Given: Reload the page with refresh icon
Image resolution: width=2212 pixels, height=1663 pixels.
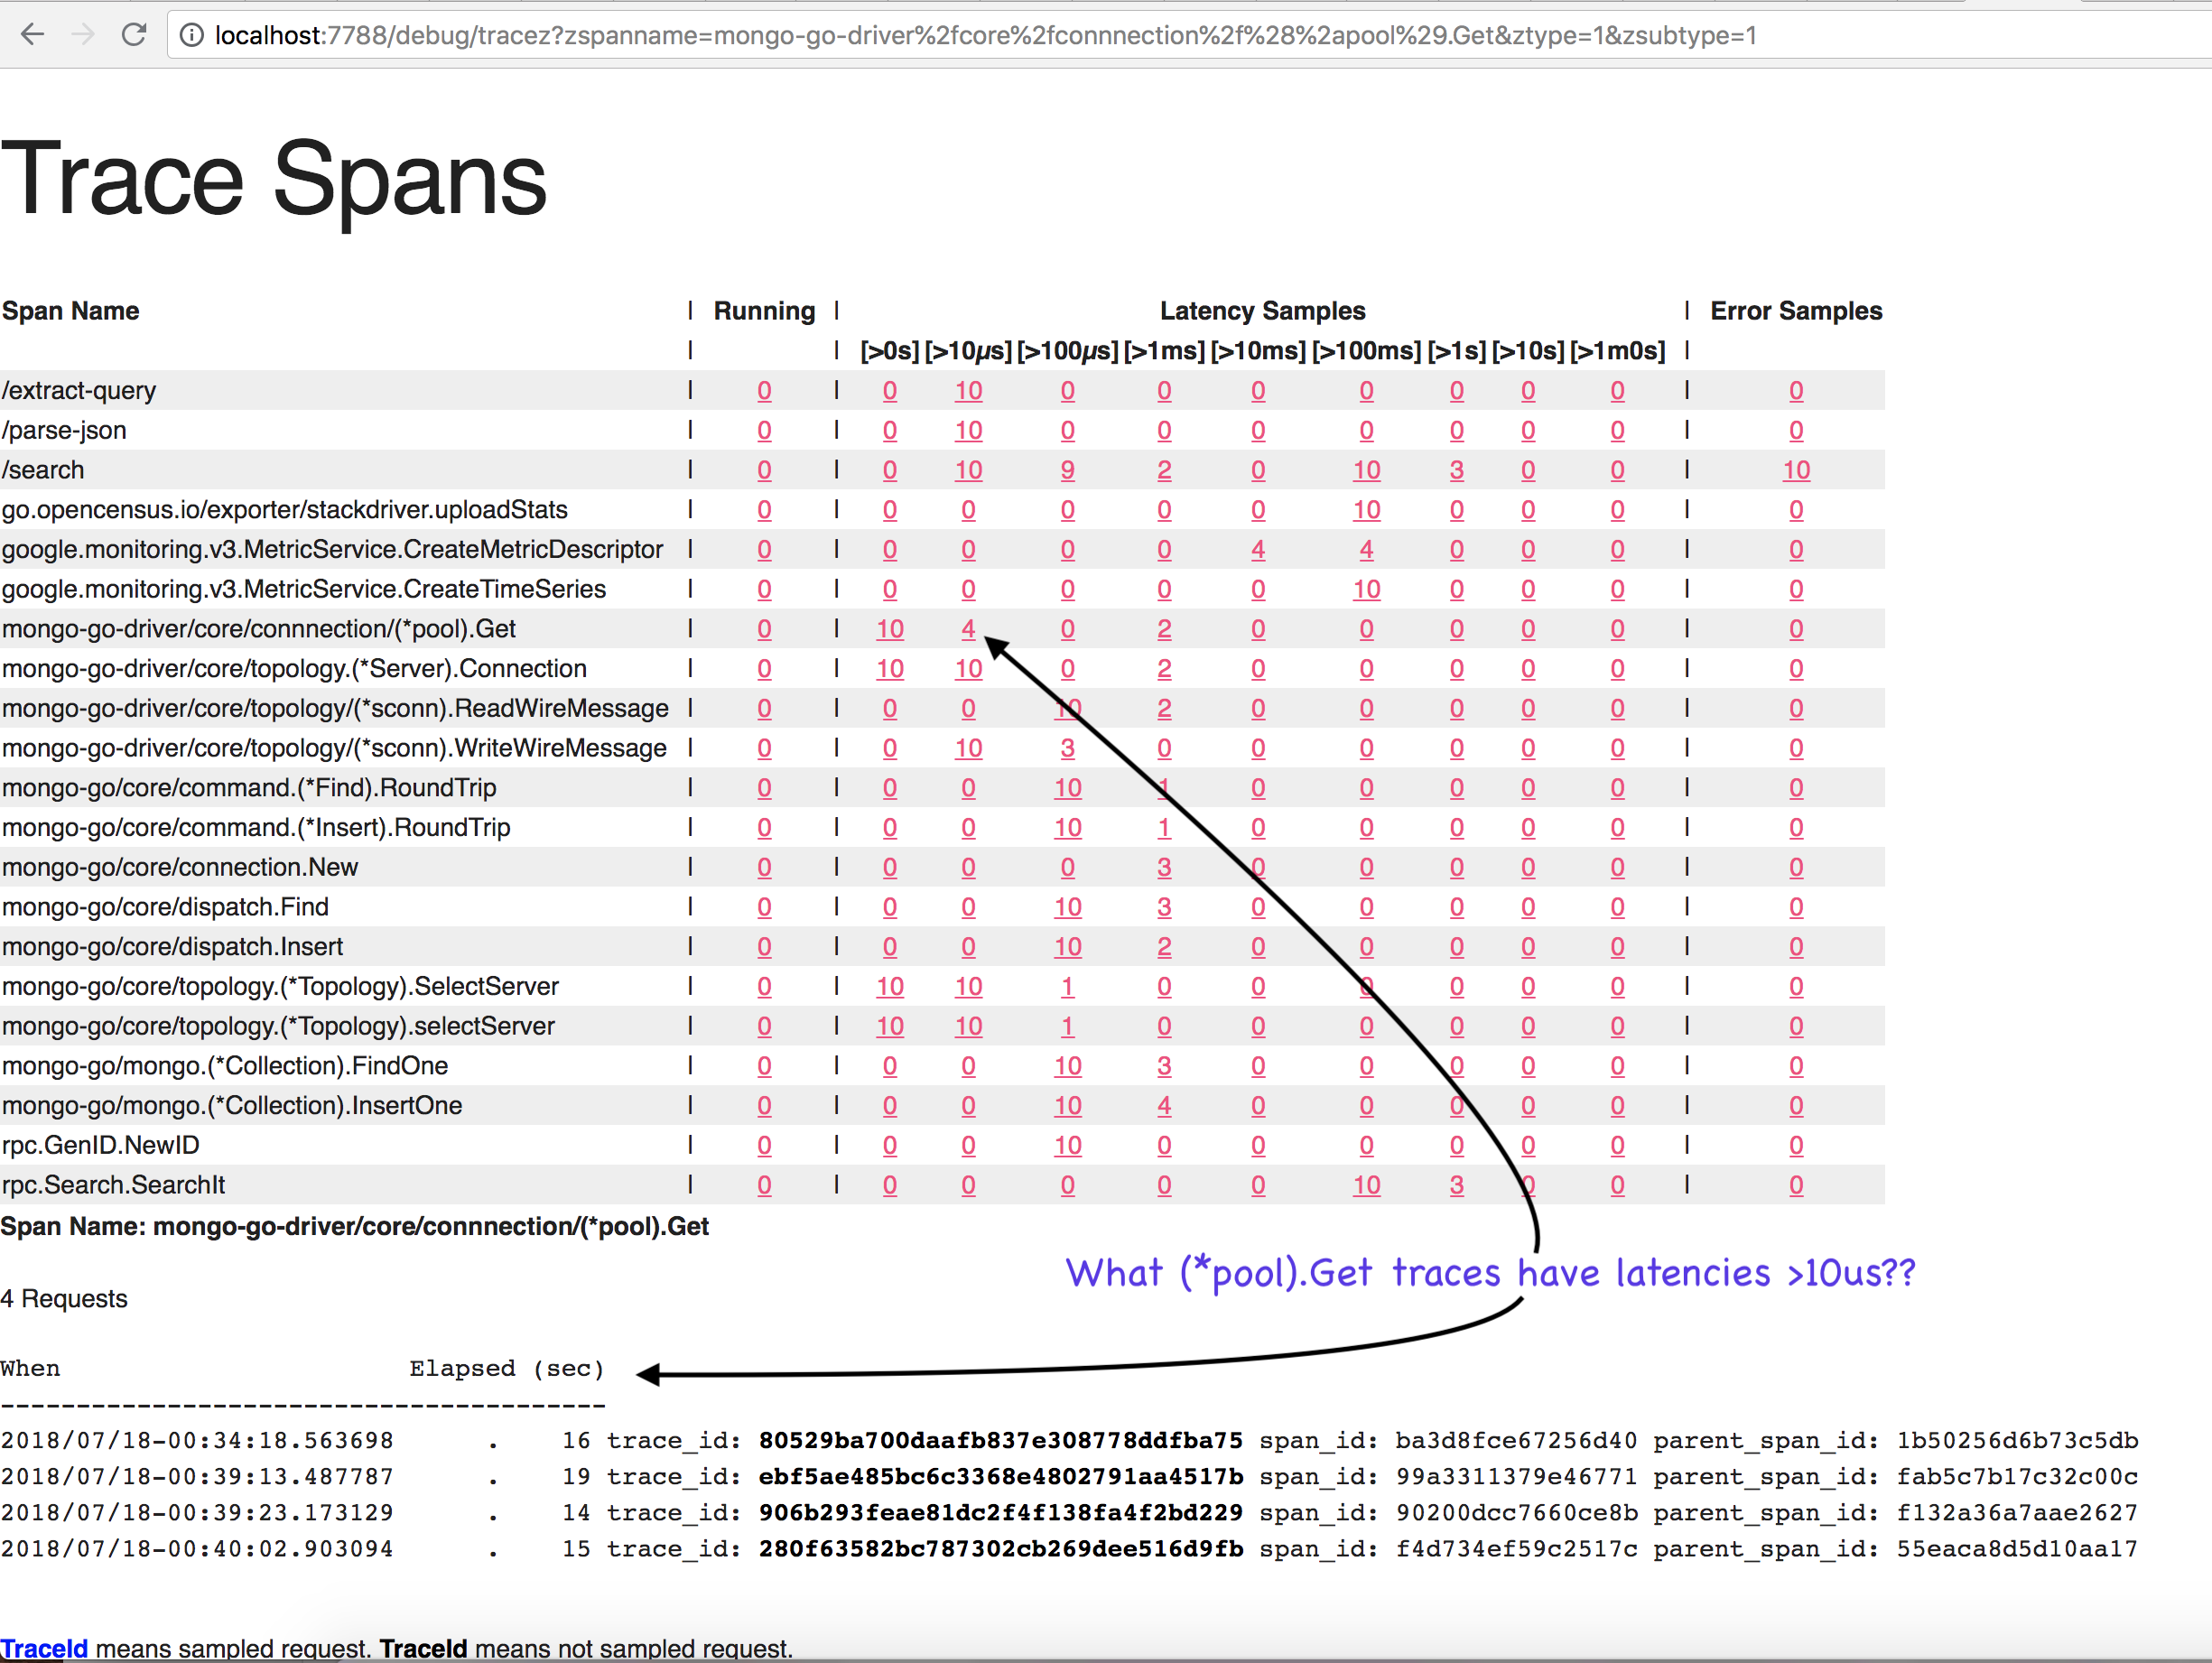Looking at the screenshot, I should (x=134, y=35).
